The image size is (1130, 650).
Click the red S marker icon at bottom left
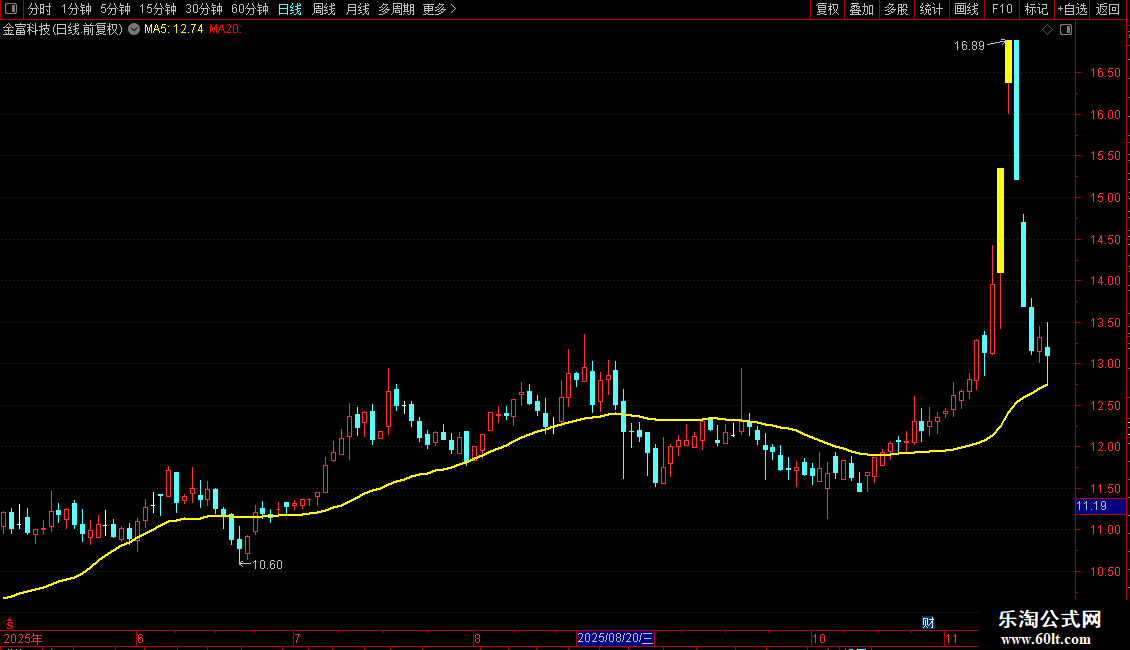pos(9,624)
